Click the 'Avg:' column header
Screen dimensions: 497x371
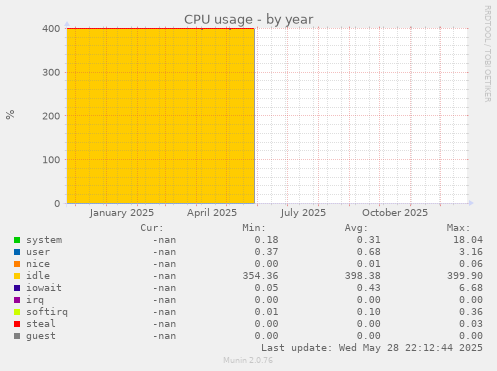point(356,228)
